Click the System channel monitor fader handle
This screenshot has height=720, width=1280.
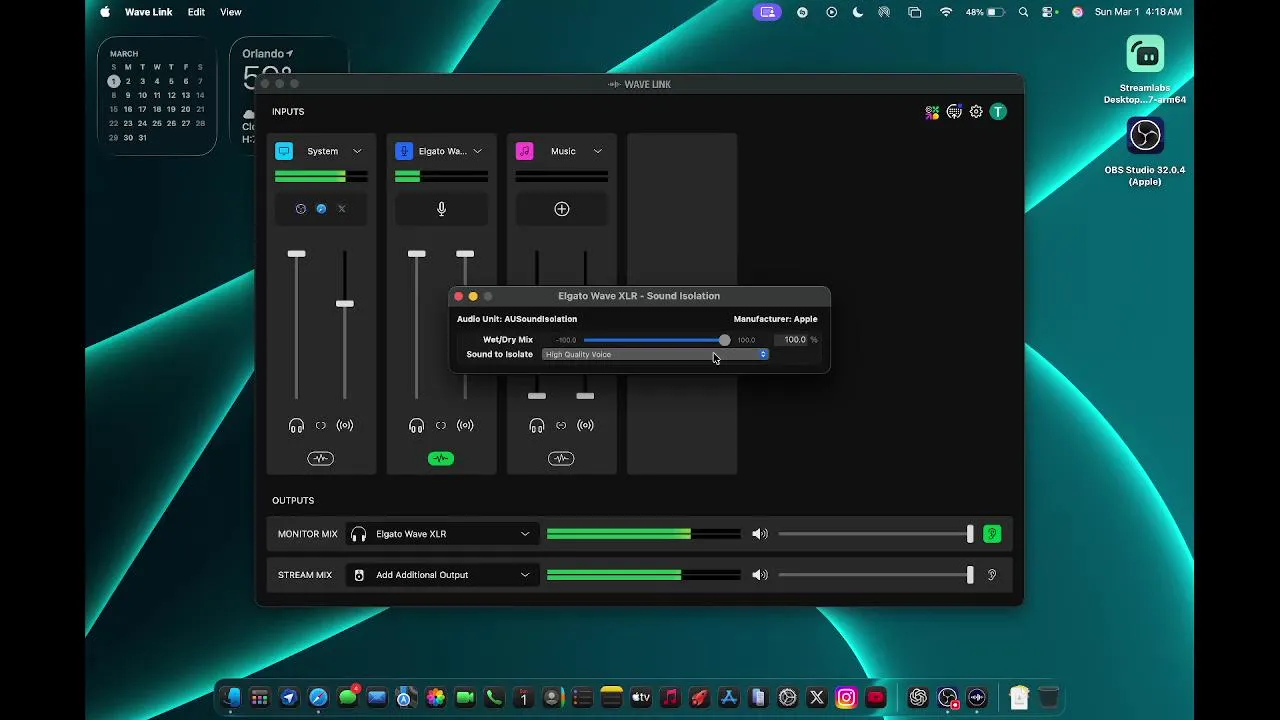296,254
